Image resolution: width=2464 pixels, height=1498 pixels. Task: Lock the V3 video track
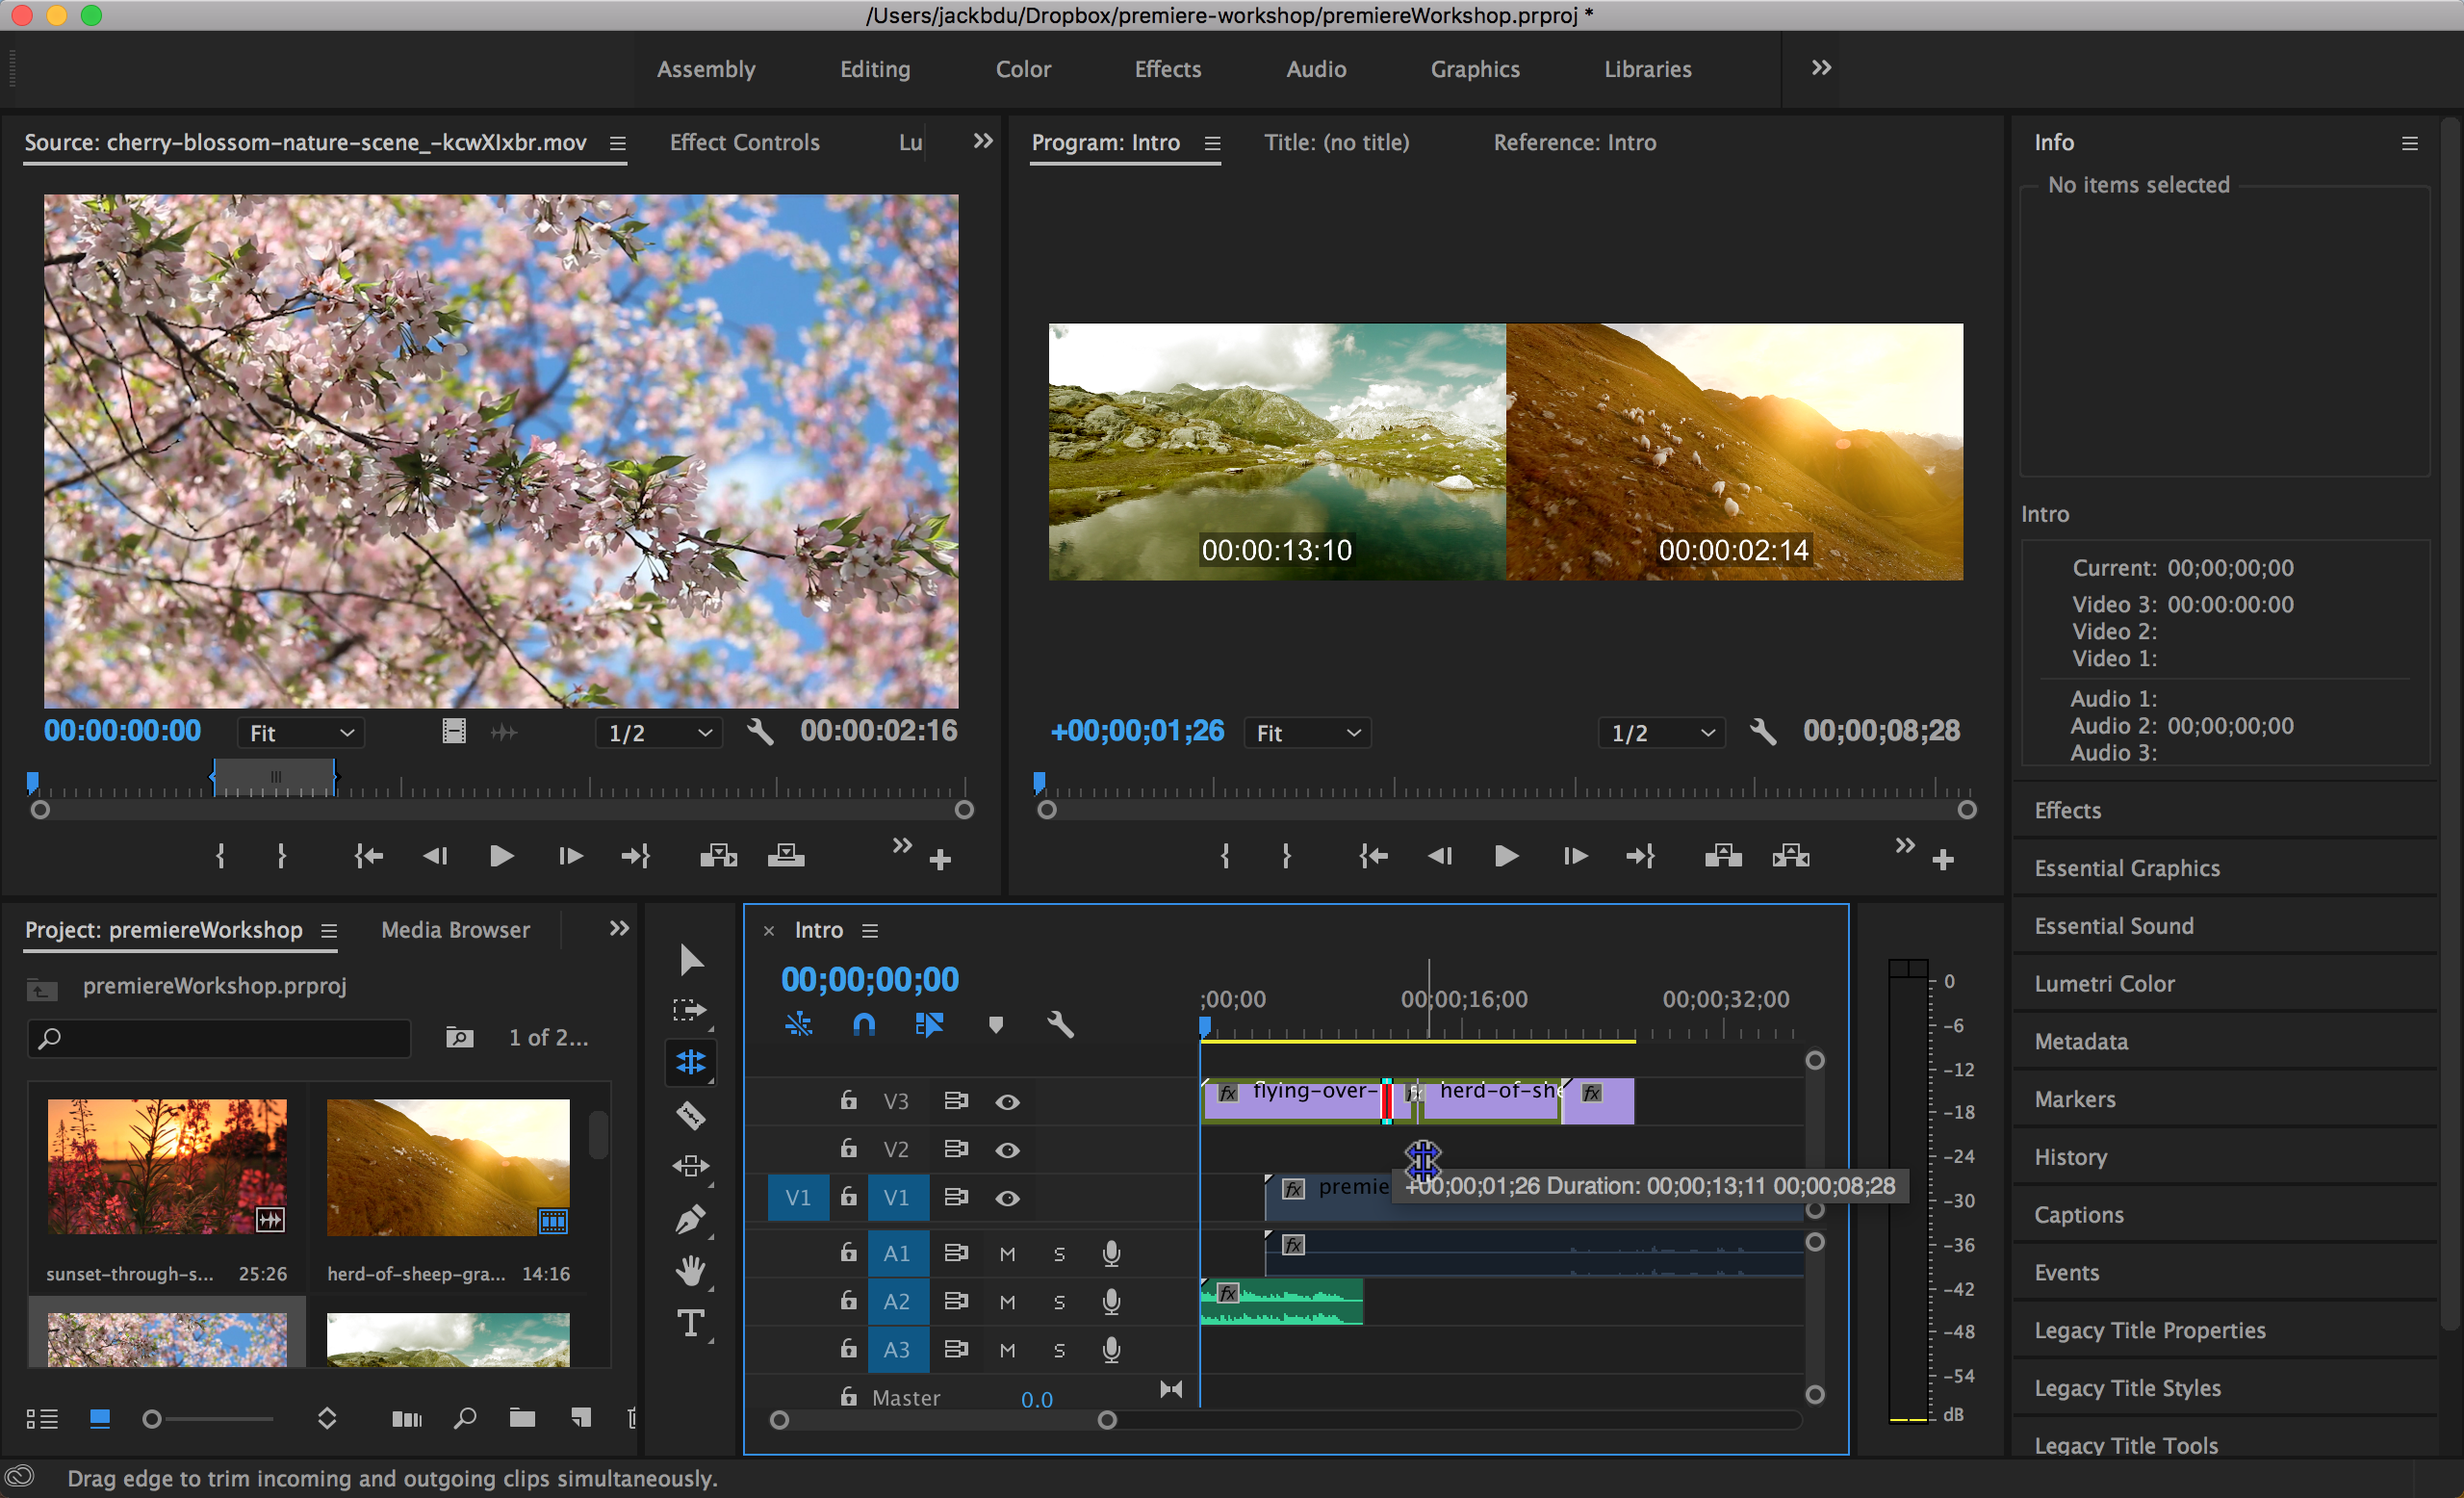coord(847,1100)
